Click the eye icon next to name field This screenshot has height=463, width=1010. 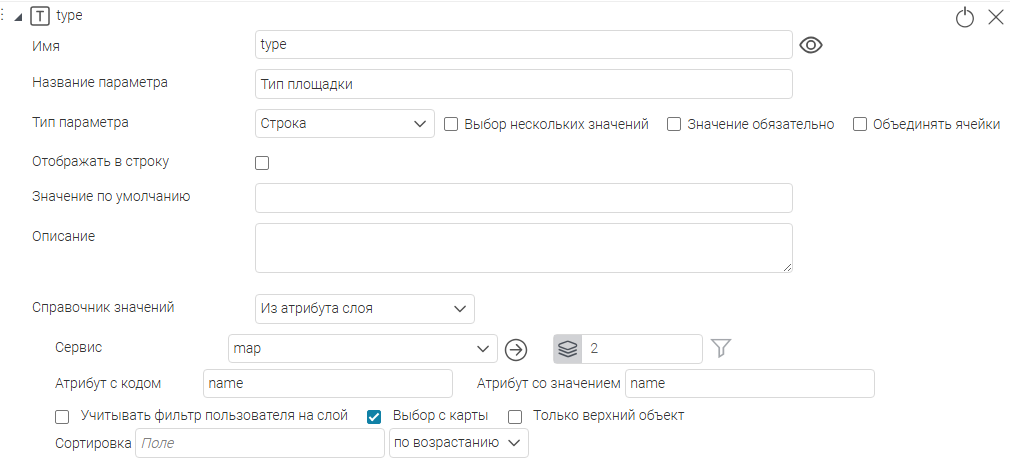[x=811, y=45]
